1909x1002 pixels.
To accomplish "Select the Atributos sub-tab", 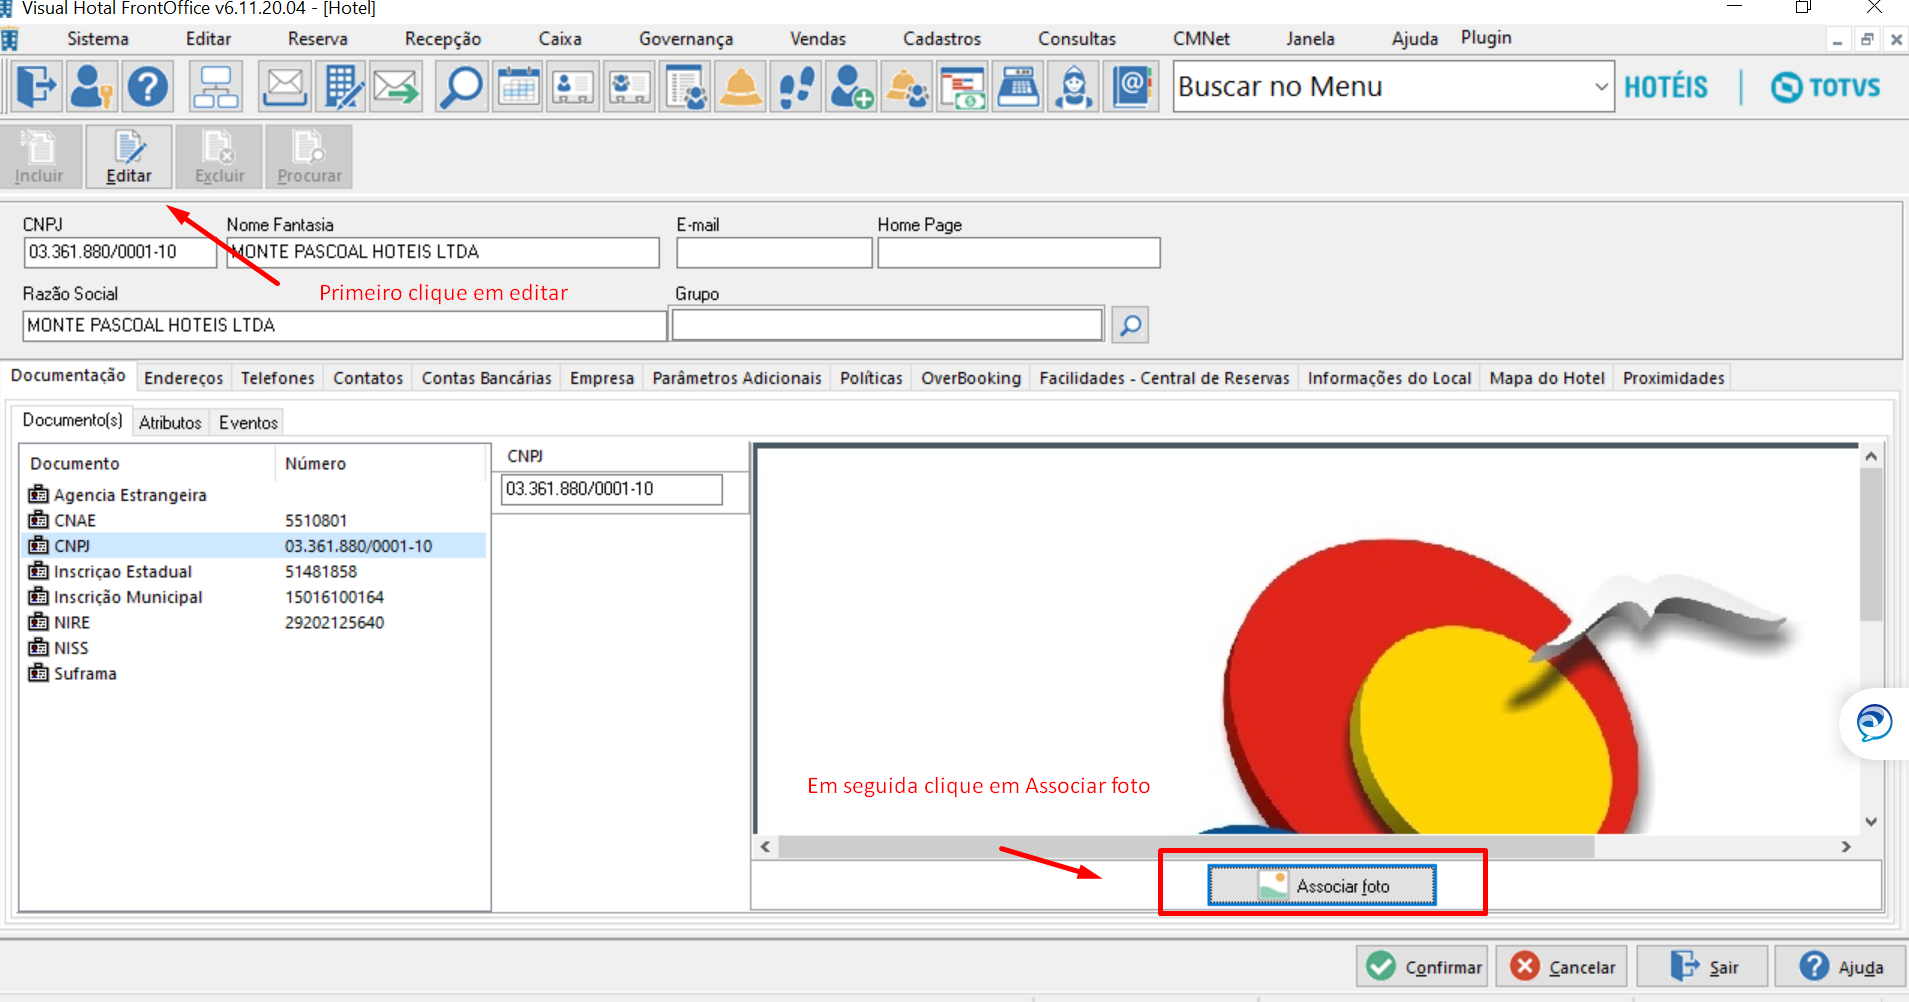I will pyautogui.click(x=170, y=422).
